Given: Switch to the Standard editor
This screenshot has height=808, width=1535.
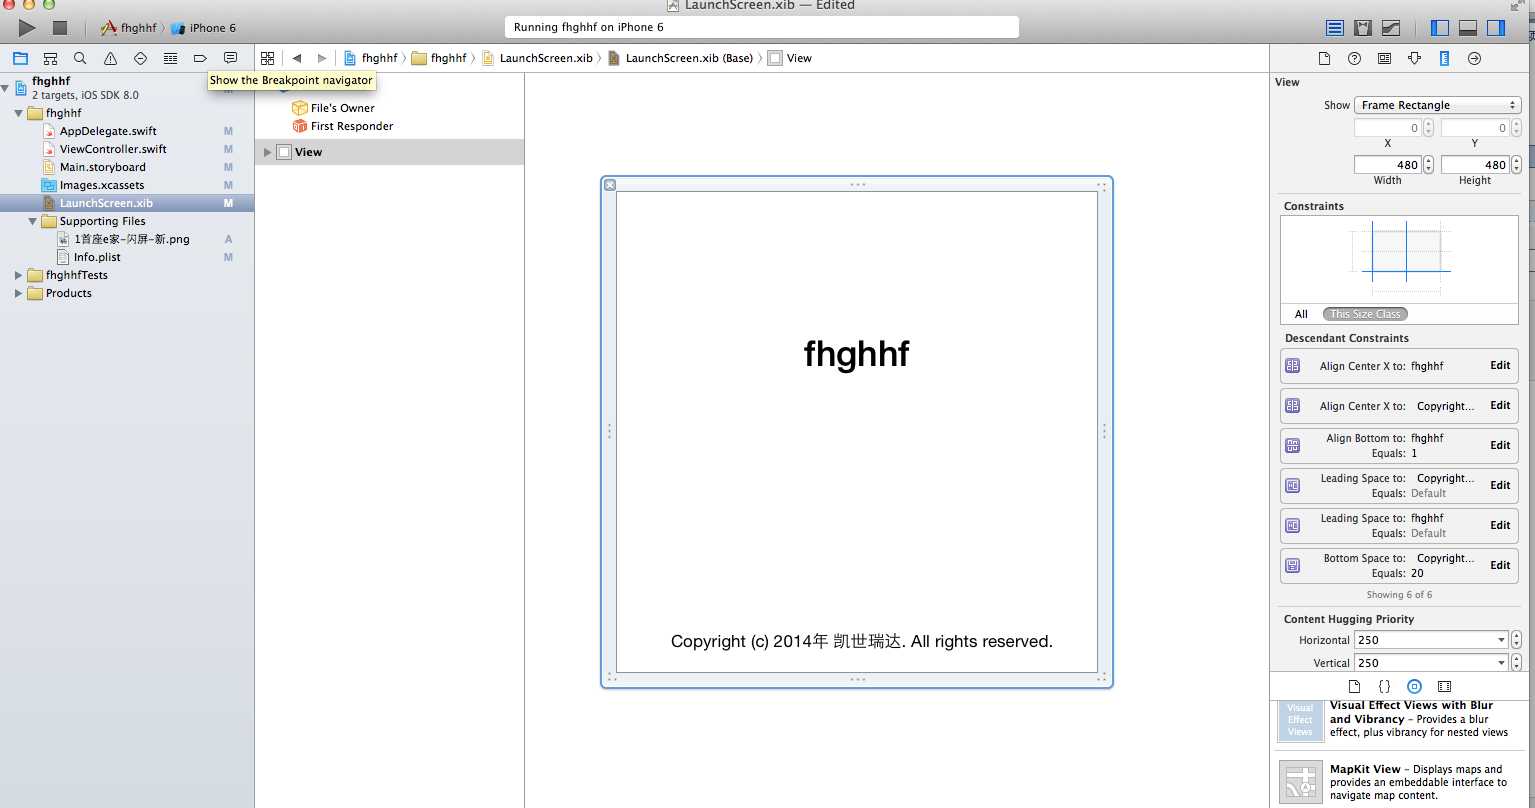Looking at the screenshot, I should click(1335, 28).
